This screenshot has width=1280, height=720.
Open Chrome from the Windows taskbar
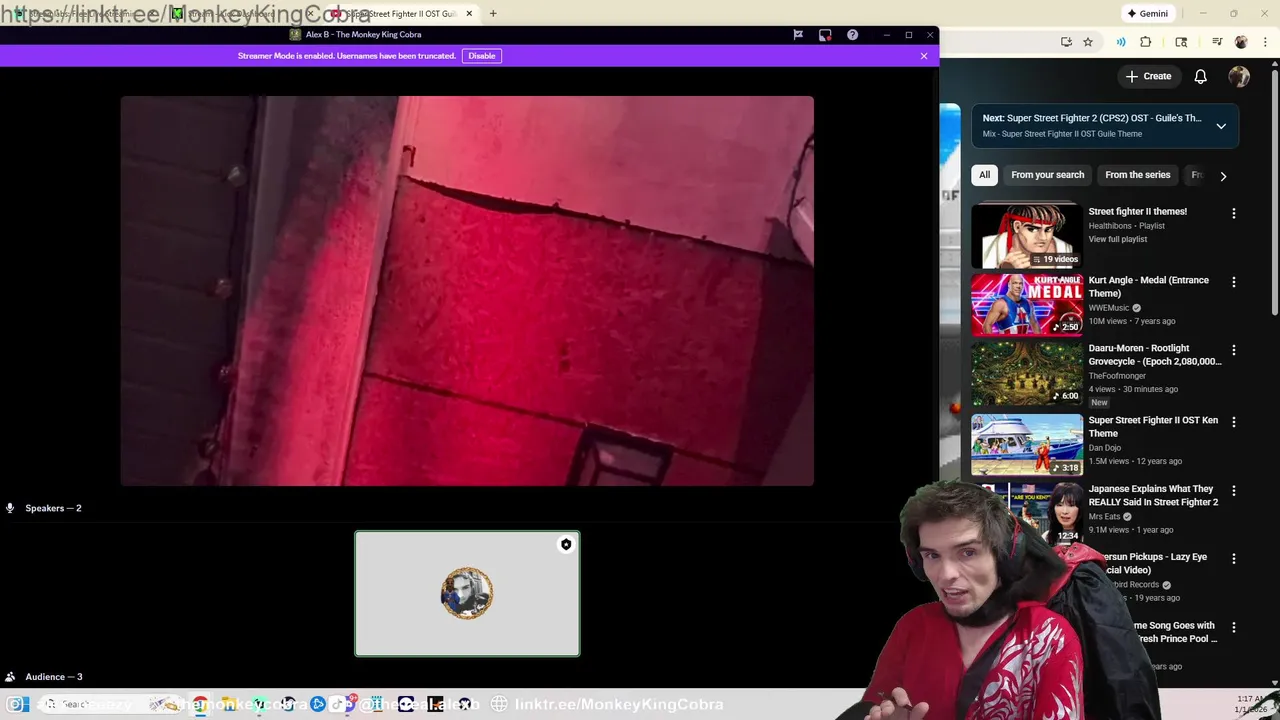201,704
